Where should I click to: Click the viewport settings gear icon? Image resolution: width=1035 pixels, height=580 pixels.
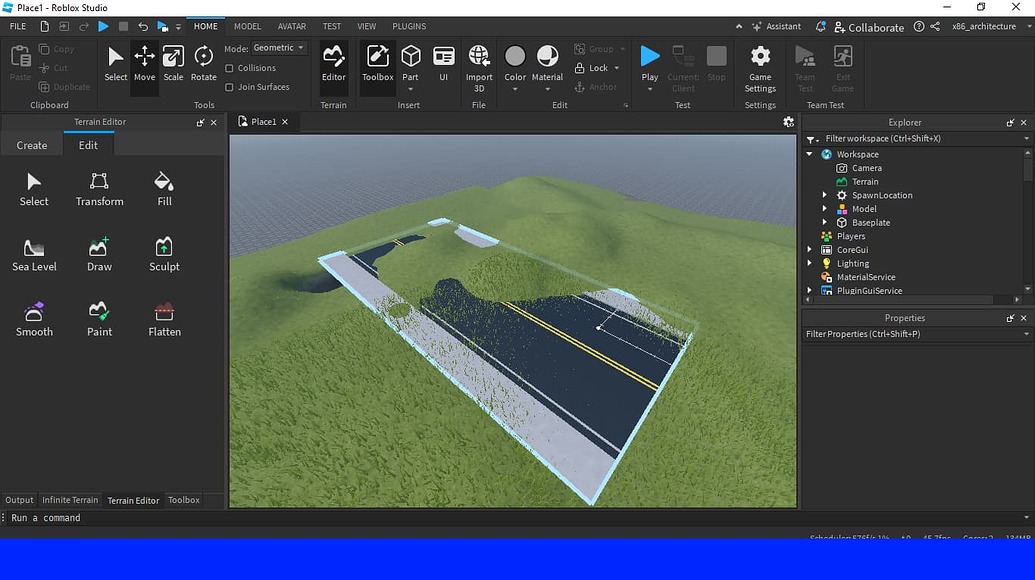tap(788, 122)
